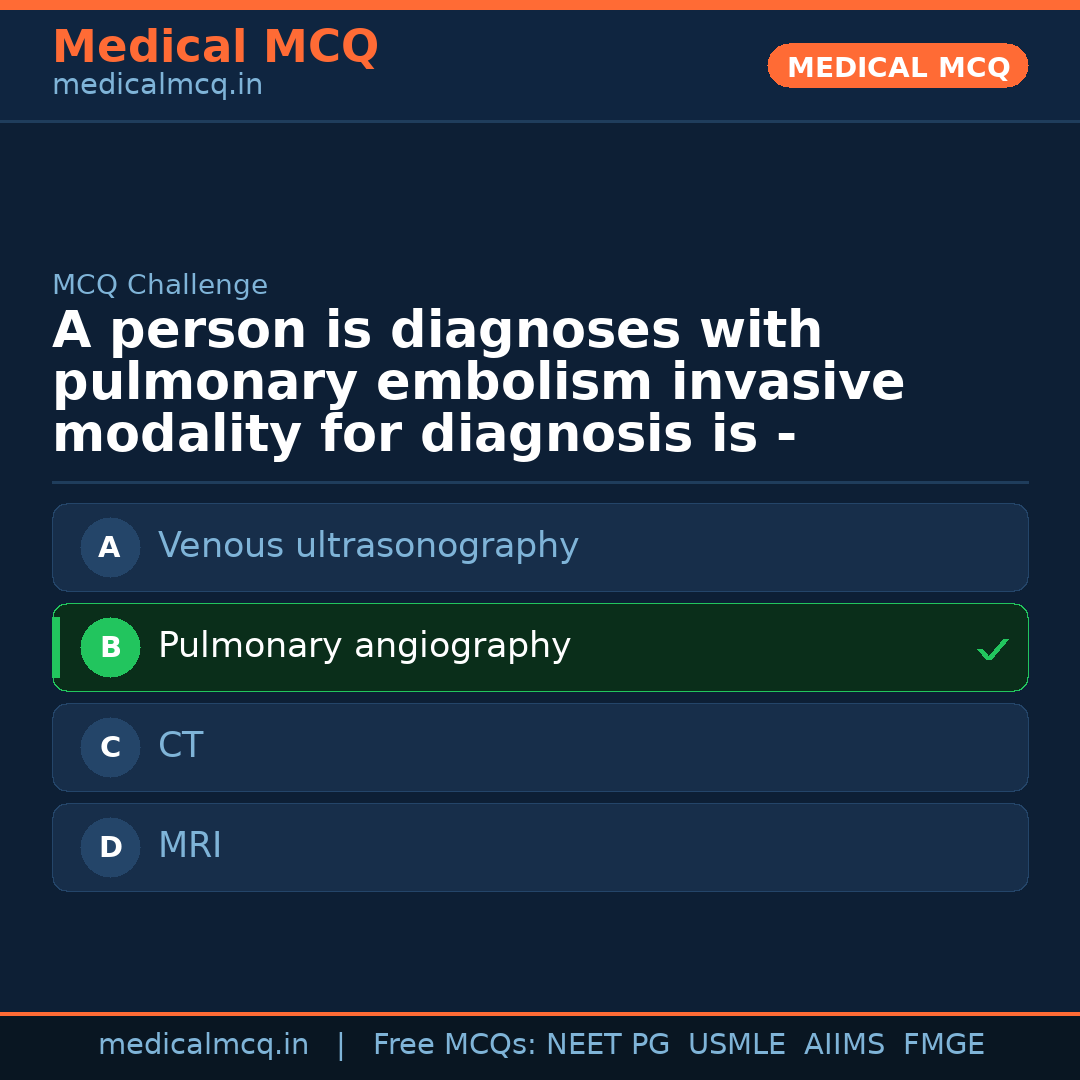The image size is (1080, 1080).
Task: Open the medicalmcq.in link in the footer
Action: point(203,1045)
